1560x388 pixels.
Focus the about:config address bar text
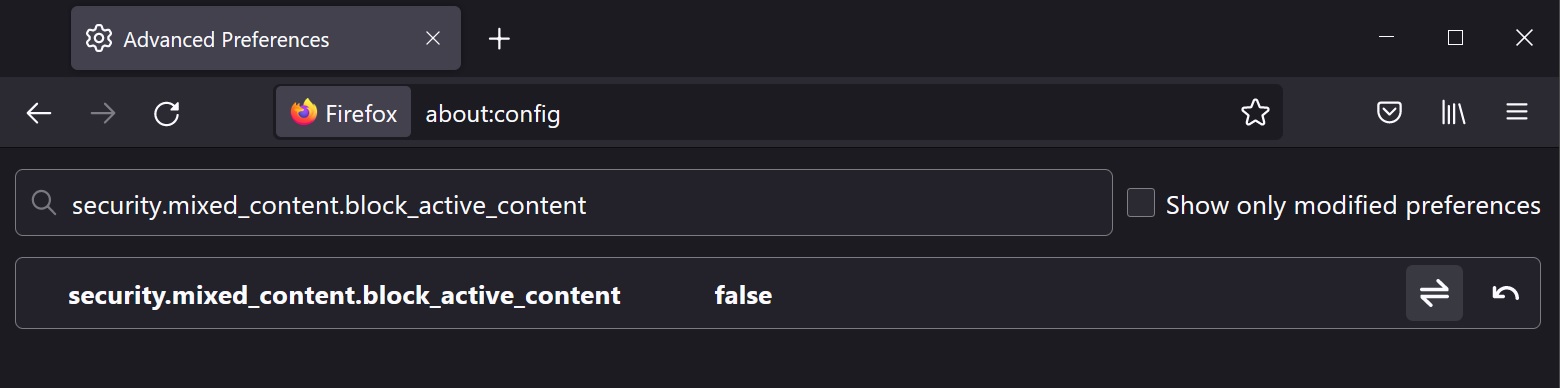point(493,114)
